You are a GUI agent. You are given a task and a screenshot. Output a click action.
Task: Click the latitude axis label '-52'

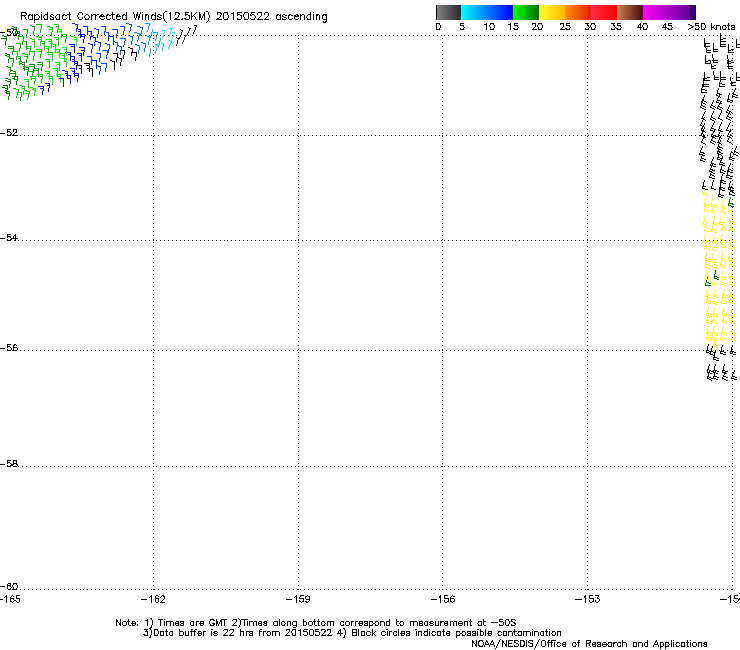[x=9, y=133]
